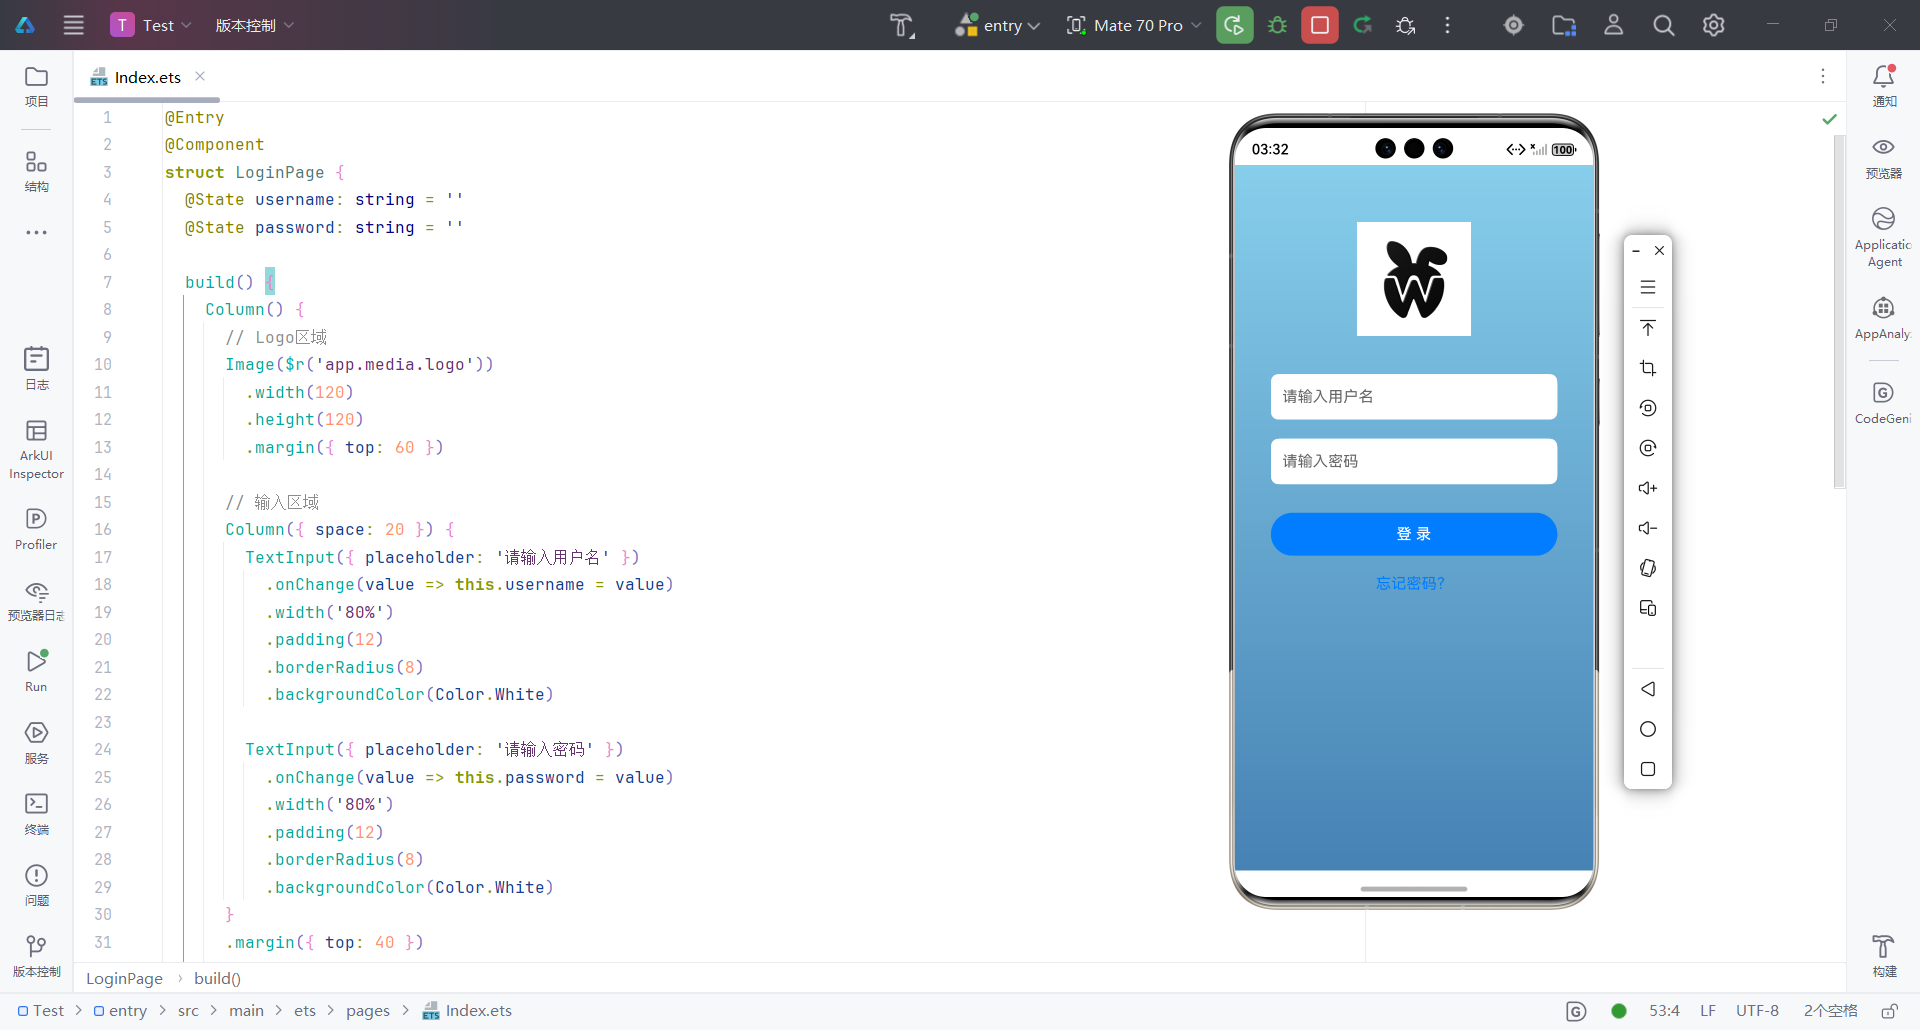The width and height of the screenshot is (1920, 1030).
Task: Open the 通知 notifications panel
Action: (x=1884, y=86)
